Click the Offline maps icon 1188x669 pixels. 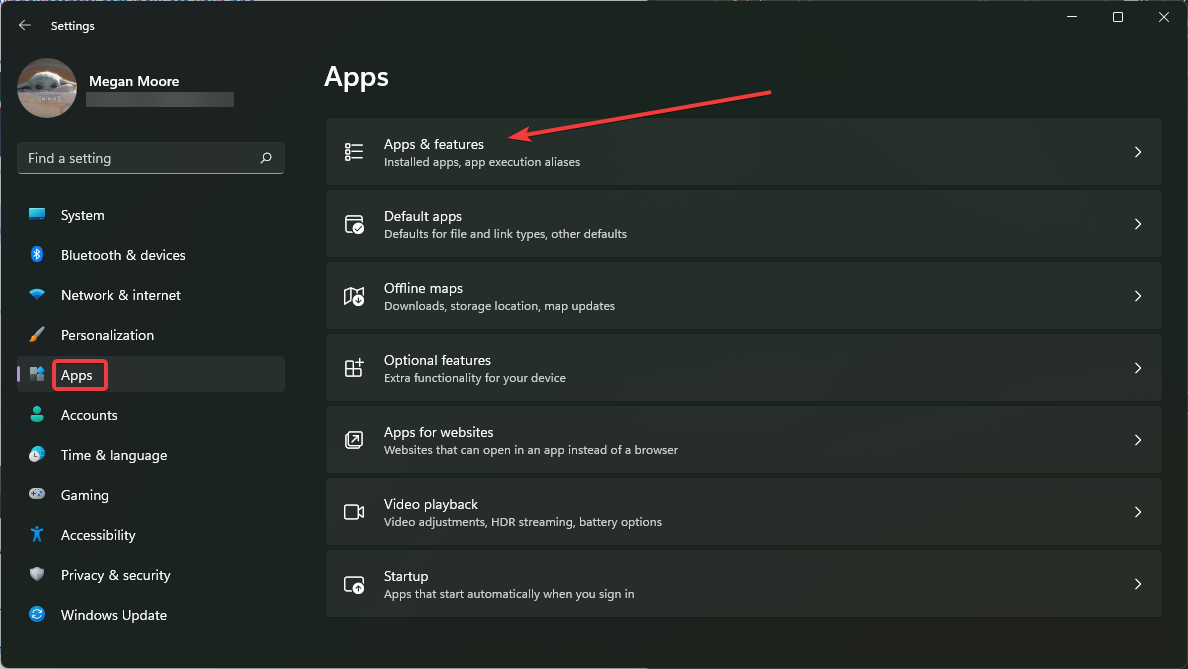[354, 296]
